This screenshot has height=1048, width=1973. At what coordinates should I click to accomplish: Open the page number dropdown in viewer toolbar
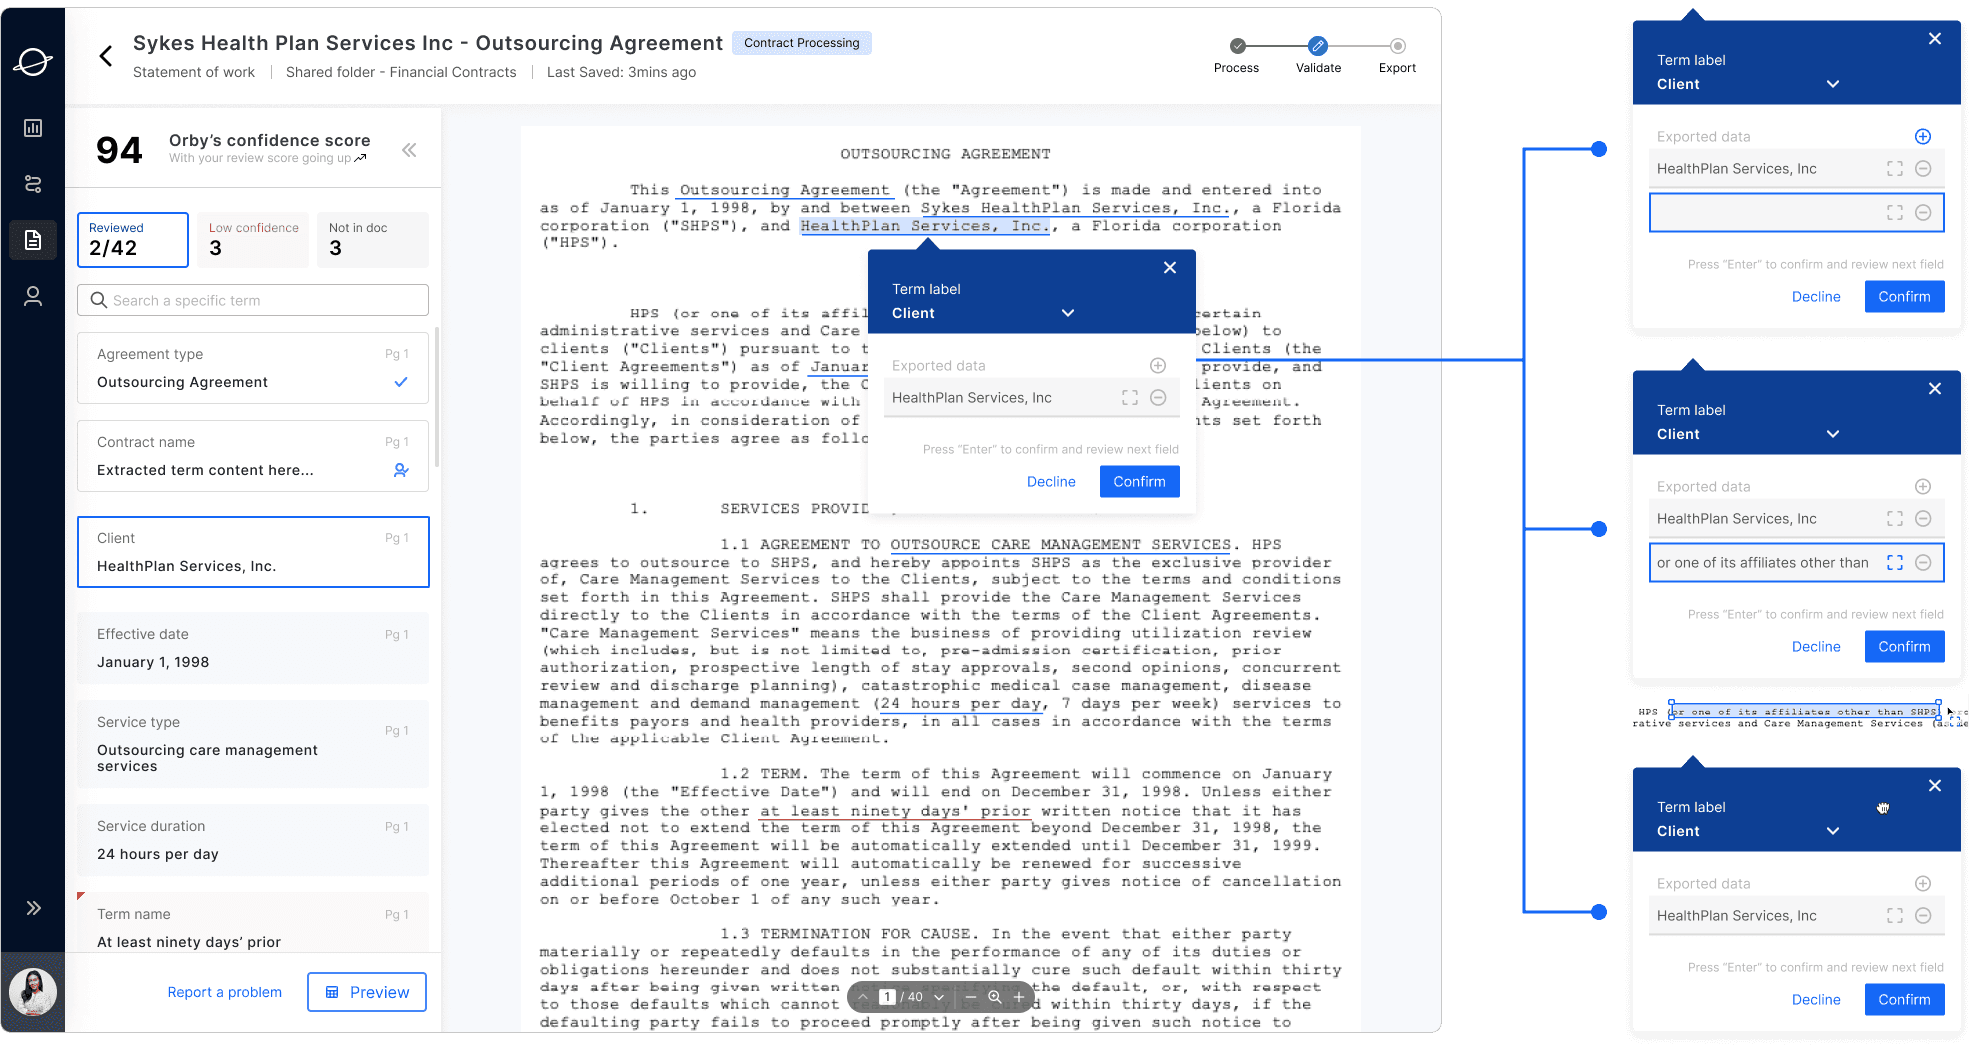click(x=939, y=997)
